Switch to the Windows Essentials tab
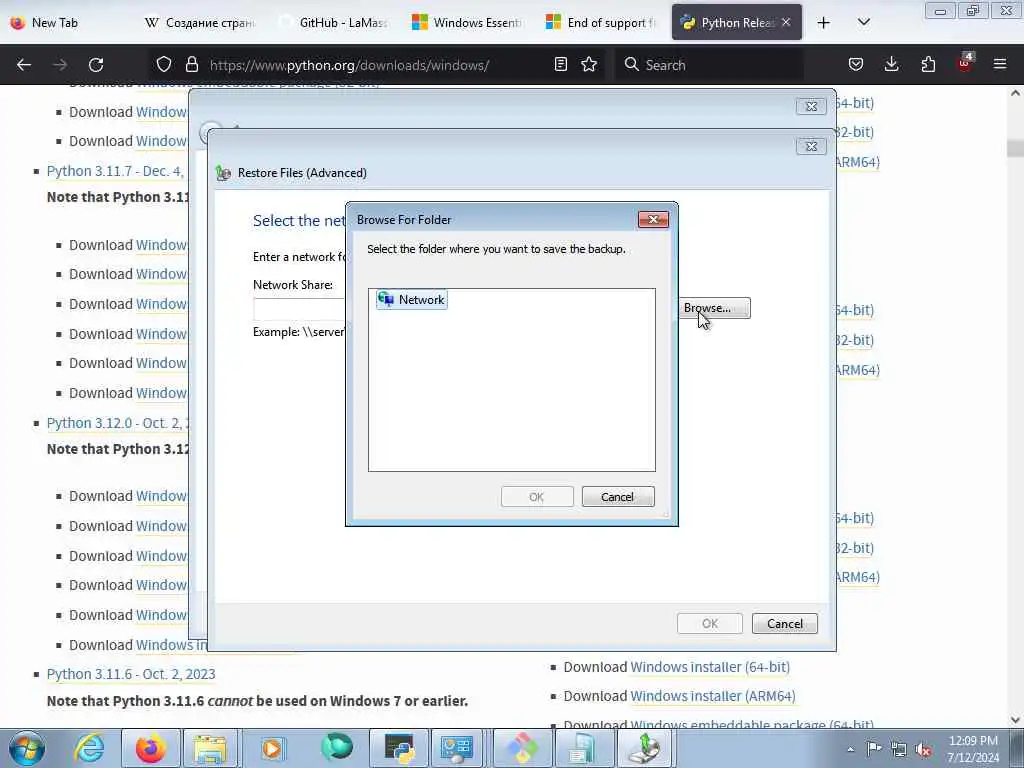This screenshot has width=1024, height=768. tap(467, 23)
